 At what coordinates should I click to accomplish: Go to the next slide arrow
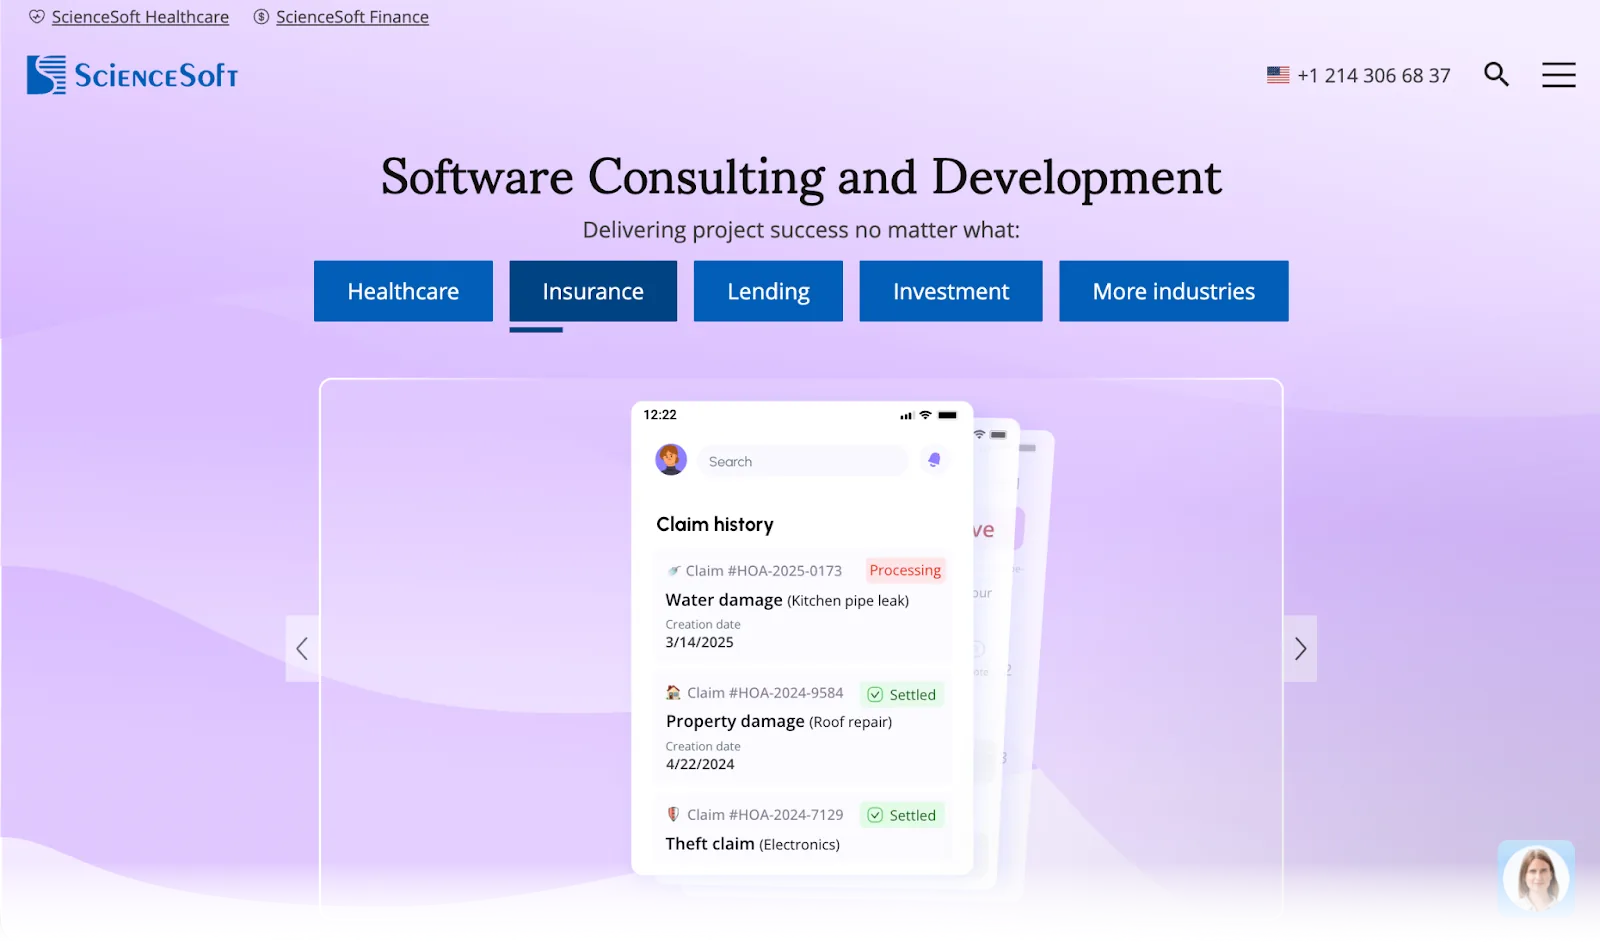tap(1300, 648)
